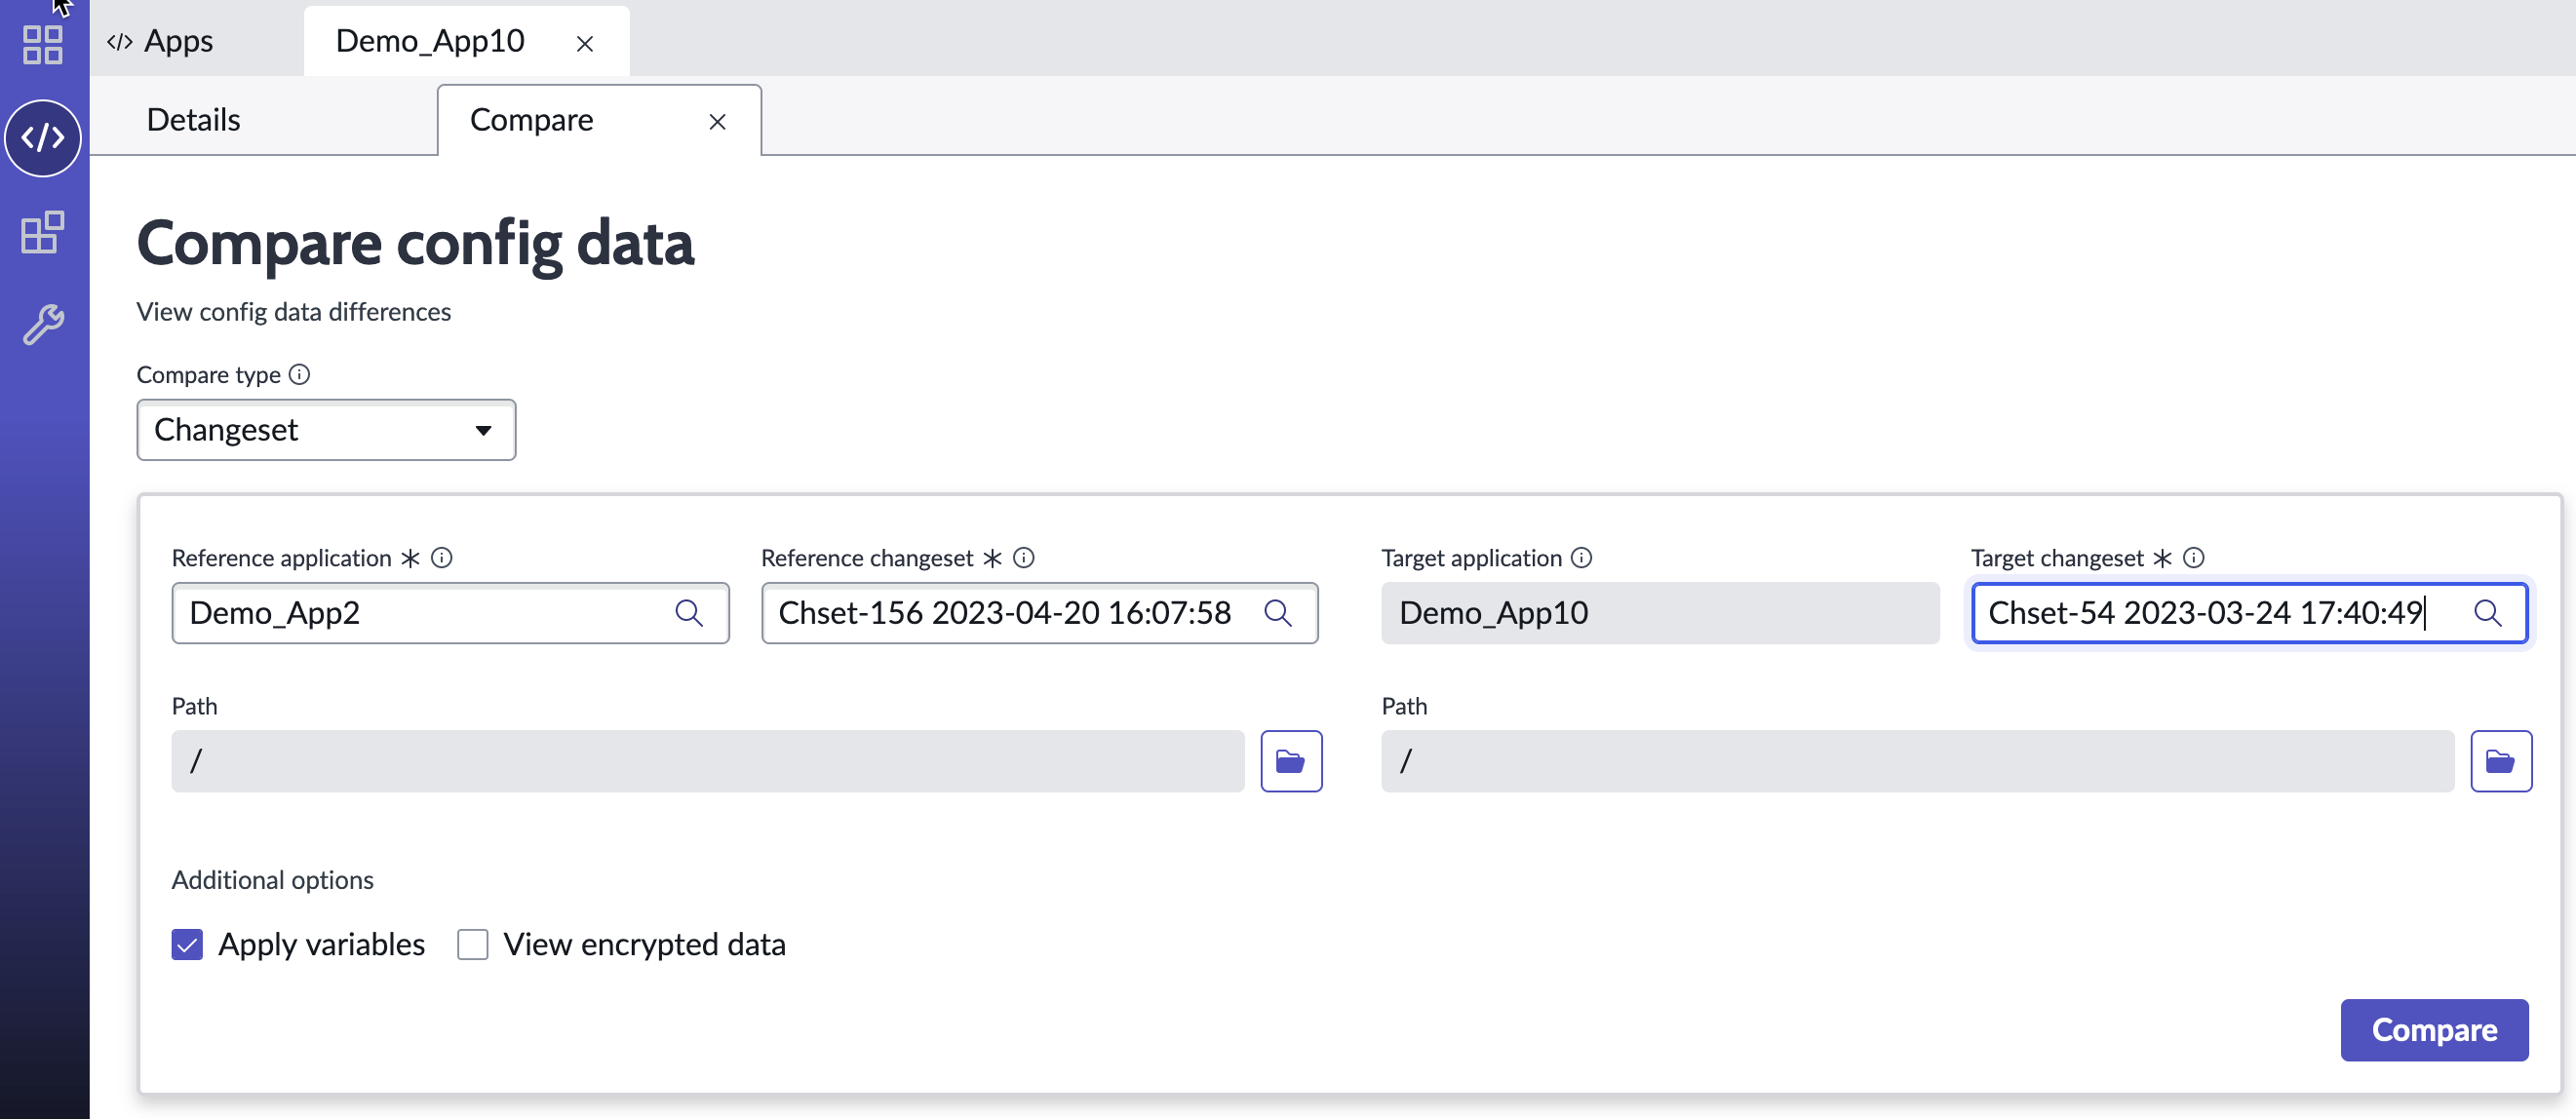2576x1119 pixels.
Task: Close the Compare sub-tab
Action: coord(717,122)
